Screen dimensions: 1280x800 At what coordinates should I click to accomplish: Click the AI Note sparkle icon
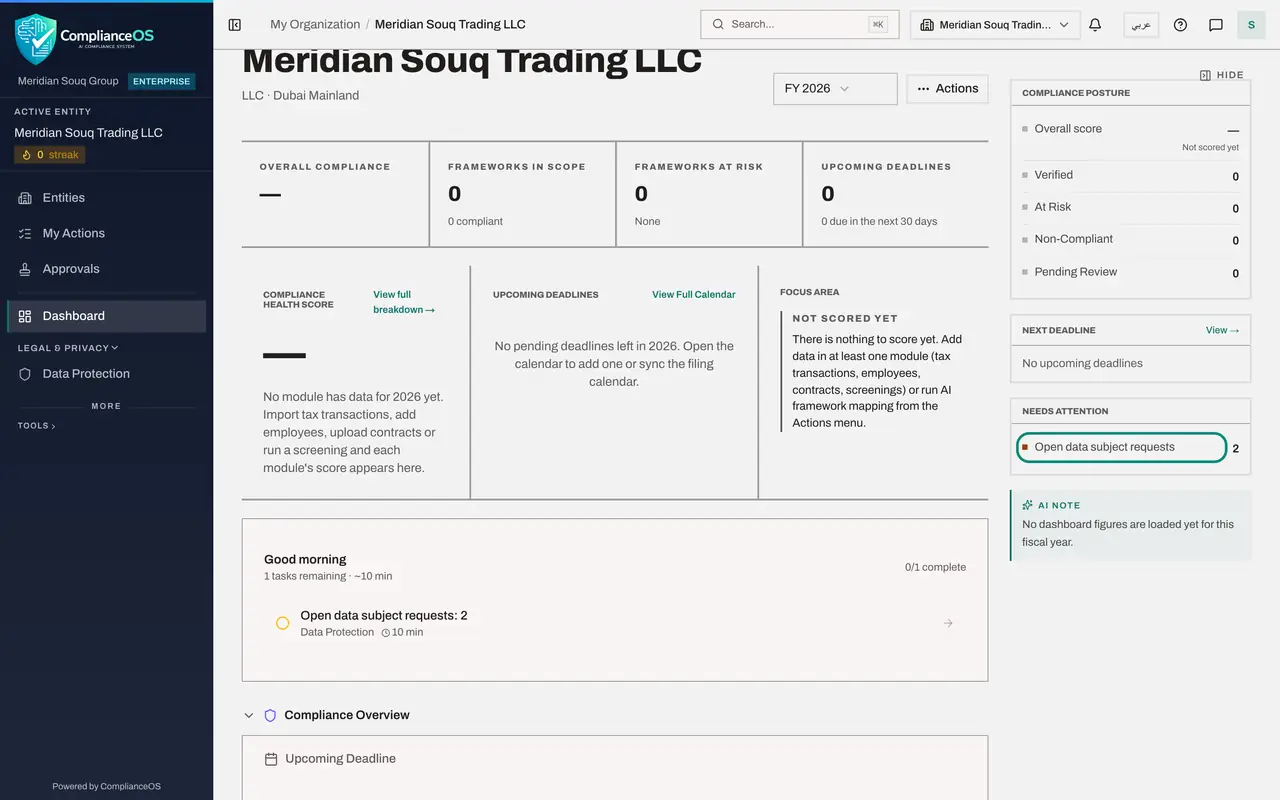(x=1027, y=505)
